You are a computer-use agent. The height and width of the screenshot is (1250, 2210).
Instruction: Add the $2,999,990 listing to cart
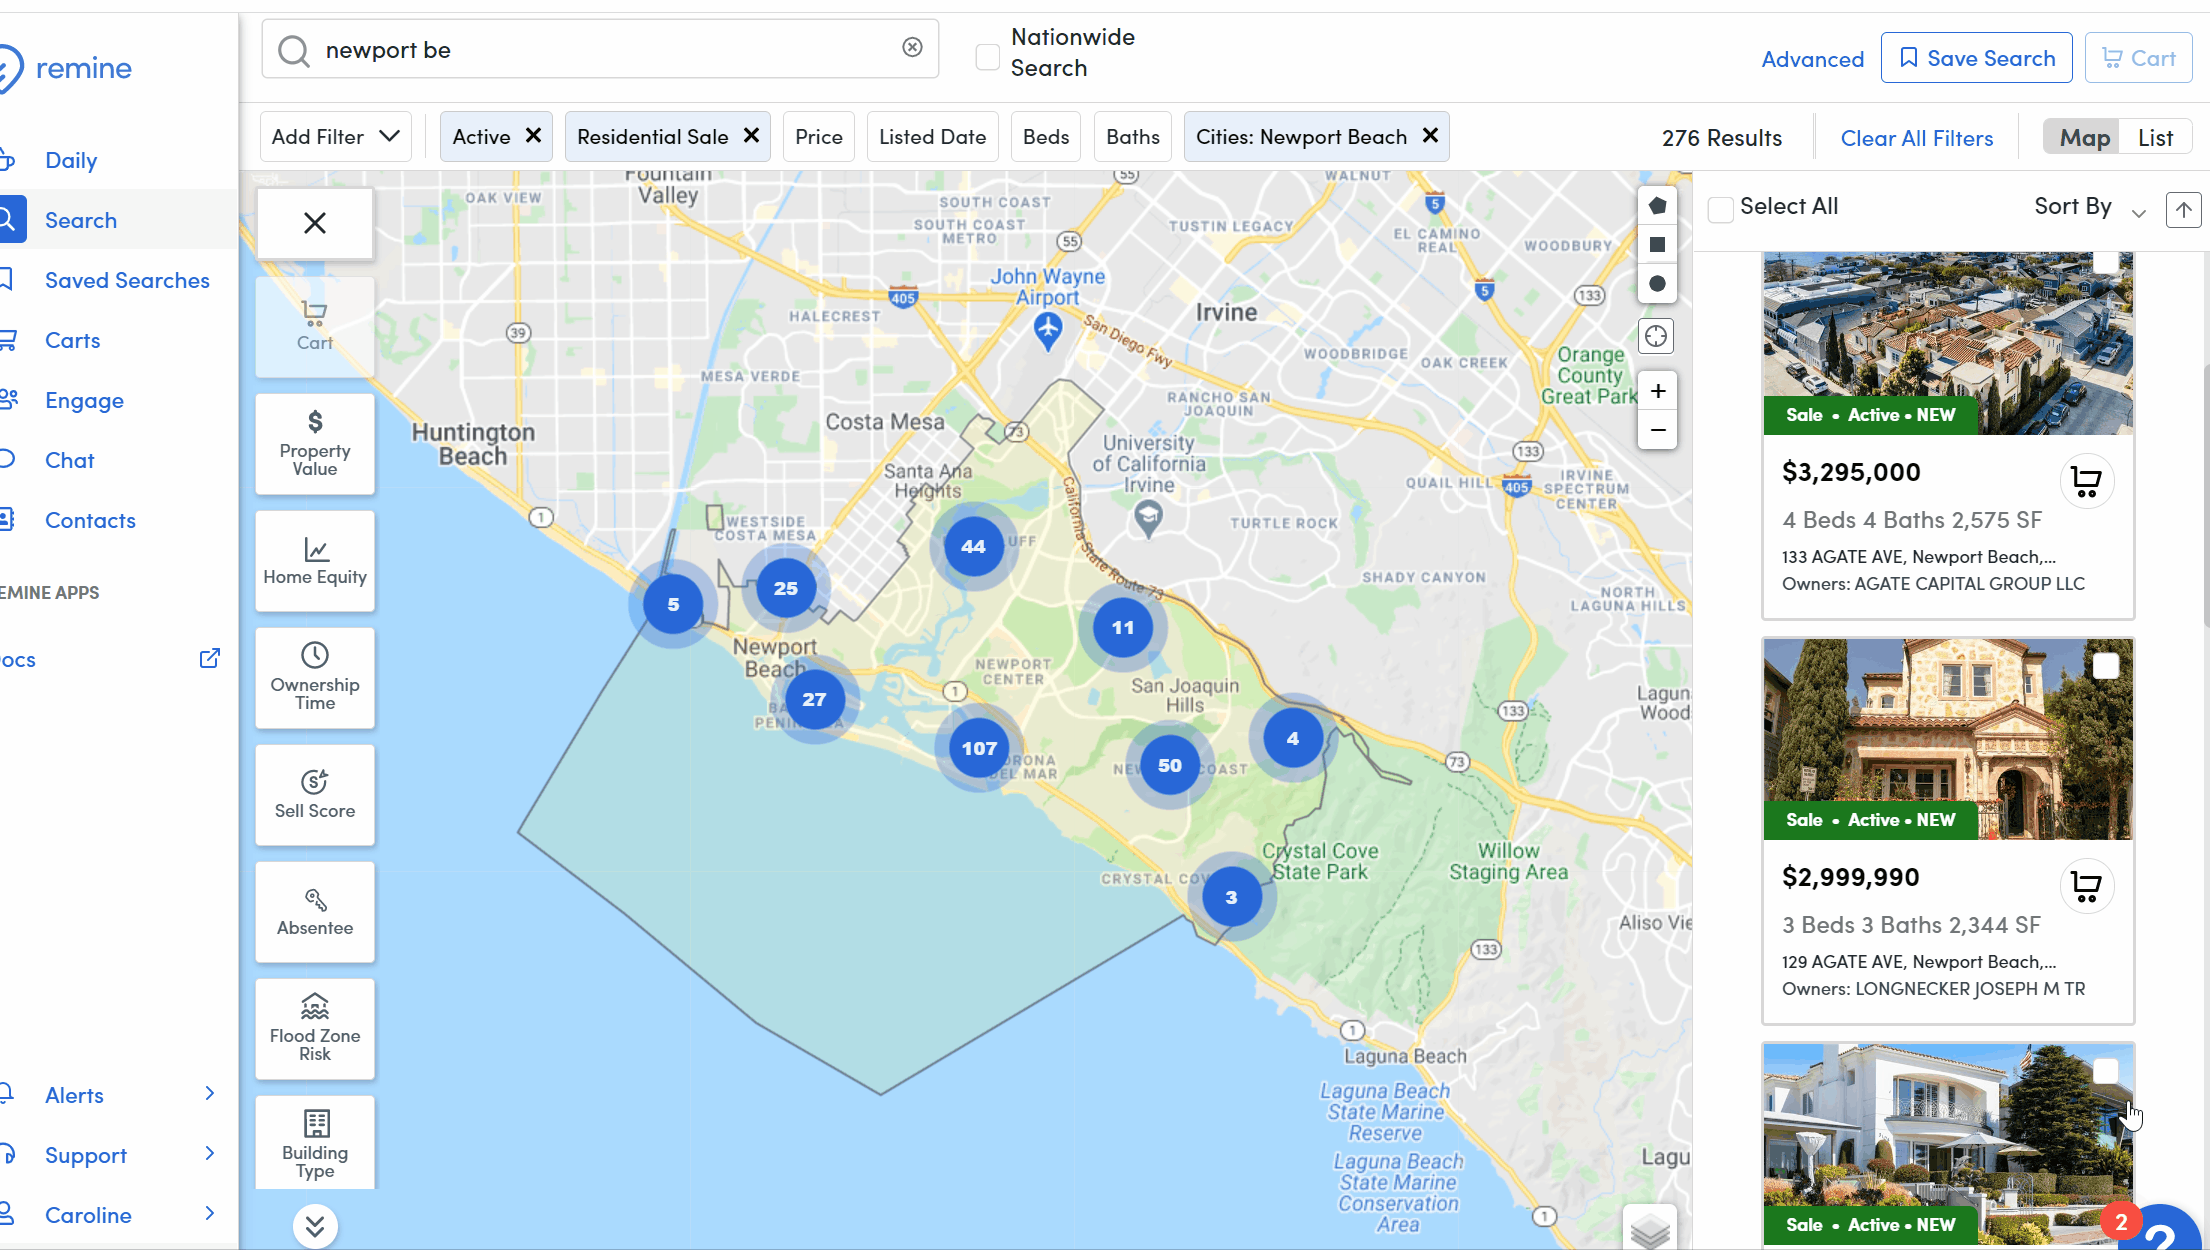pos(2087,886)
